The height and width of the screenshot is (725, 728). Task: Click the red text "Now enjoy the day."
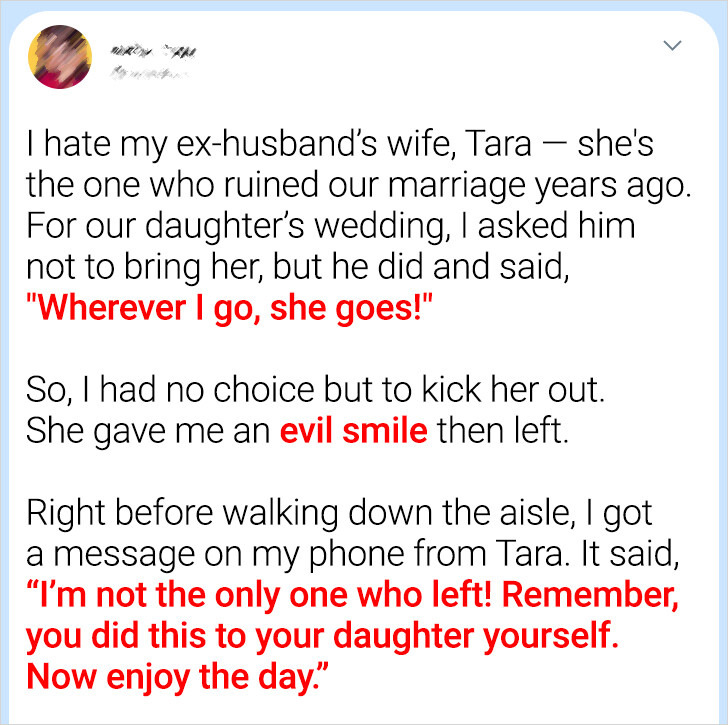[x=177, y=677]
